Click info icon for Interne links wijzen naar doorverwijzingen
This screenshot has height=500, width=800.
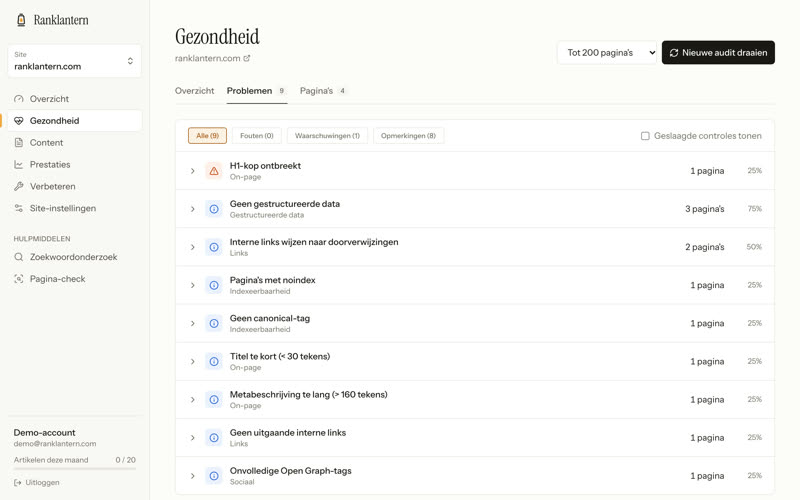tap(214, 247)
